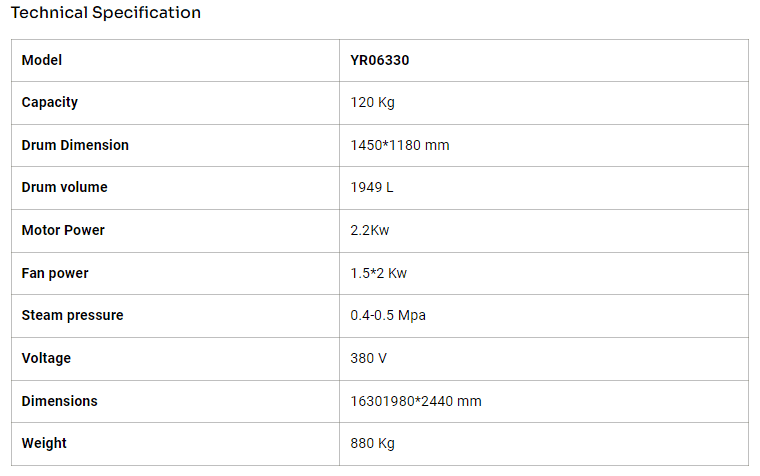760x476 pixels.
Task: Select the YR06330 model value
Action: [x=380, y=60]
